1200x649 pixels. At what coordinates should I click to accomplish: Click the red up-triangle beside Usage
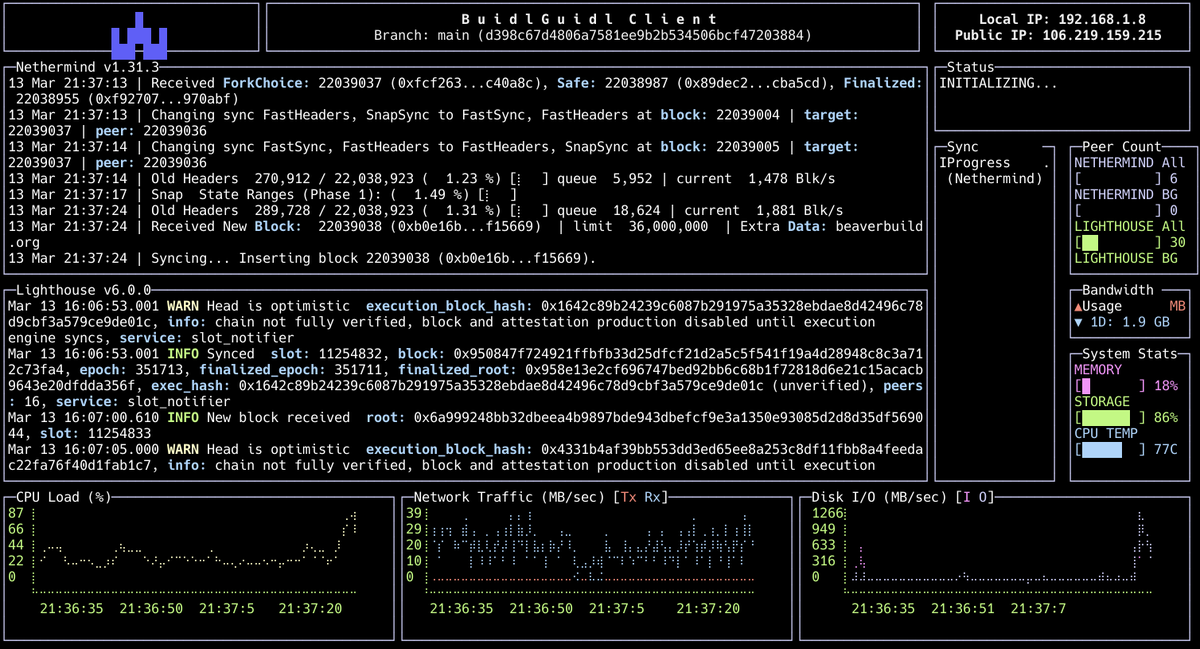click(x=1078, y=306)
